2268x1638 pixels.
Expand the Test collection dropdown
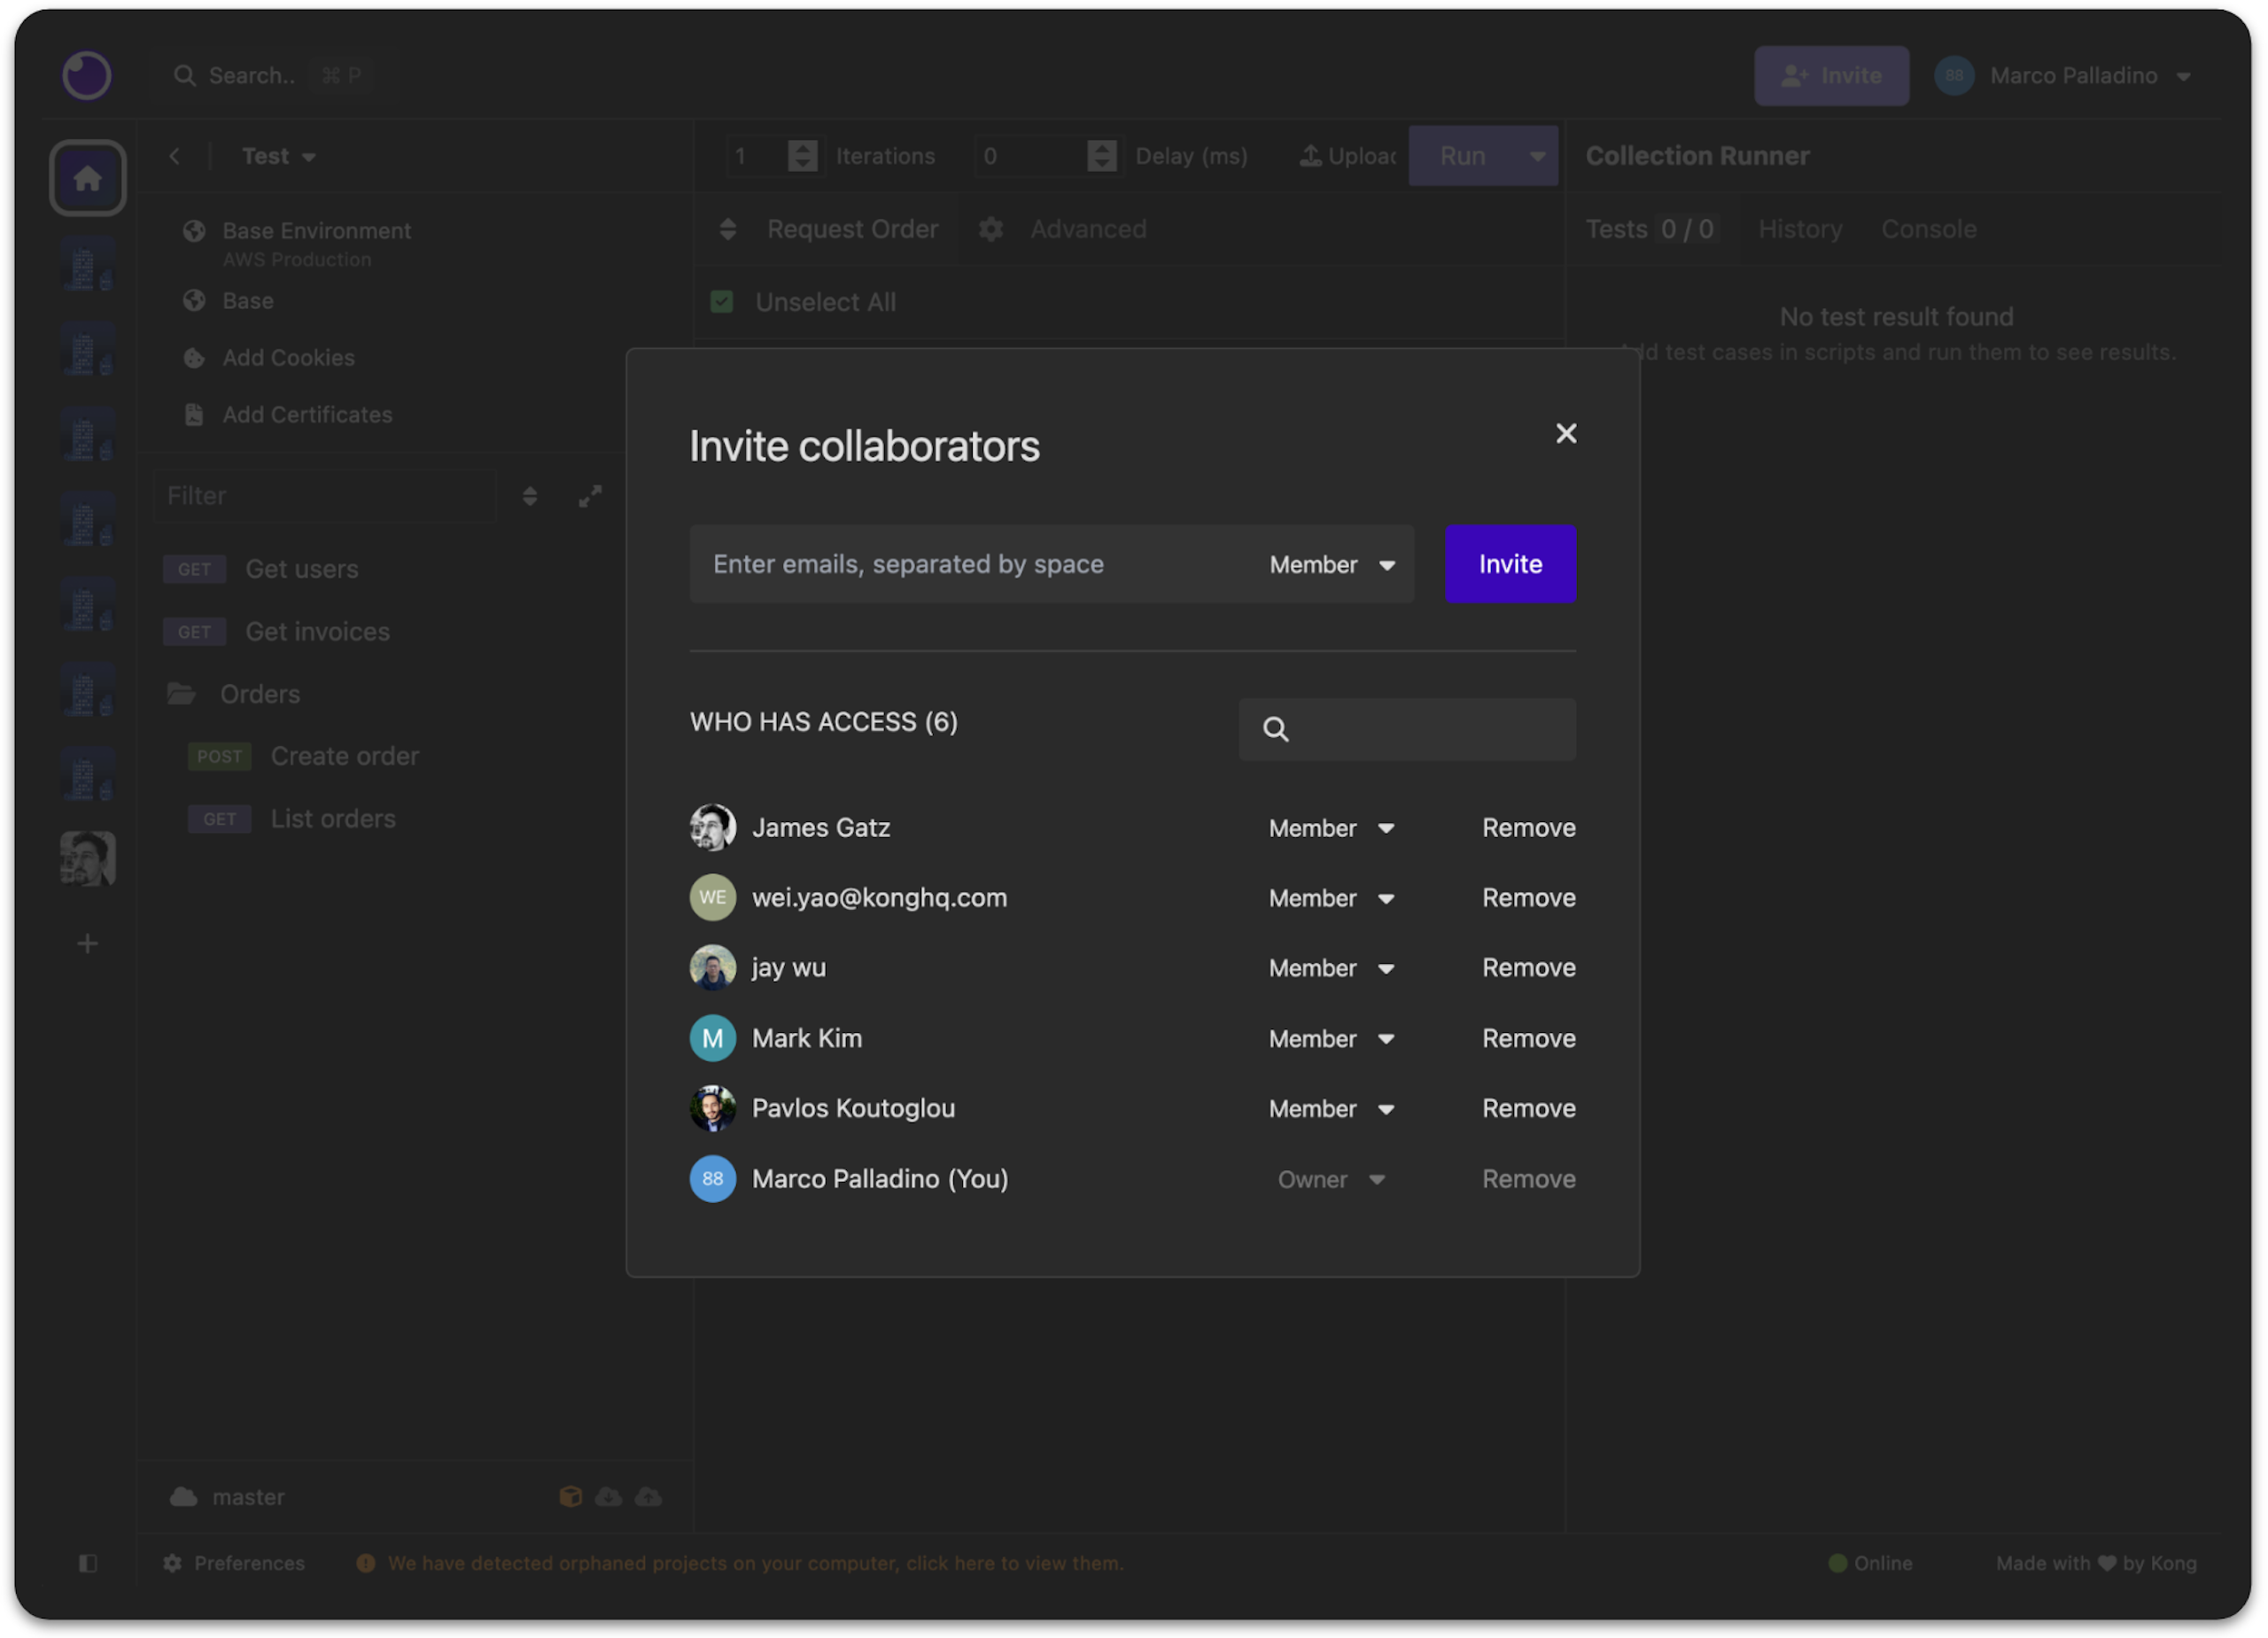[x=279, y=156]
